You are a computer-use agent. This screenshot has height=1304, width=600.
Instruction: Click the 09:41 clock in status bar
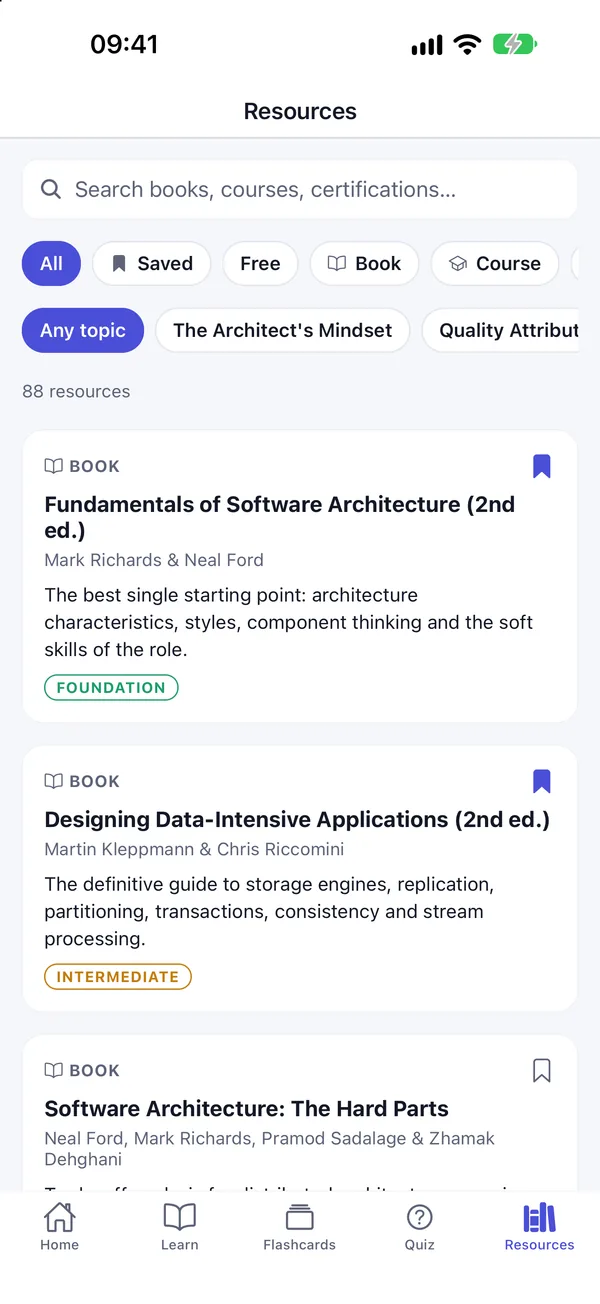click(x=124, y=44)
